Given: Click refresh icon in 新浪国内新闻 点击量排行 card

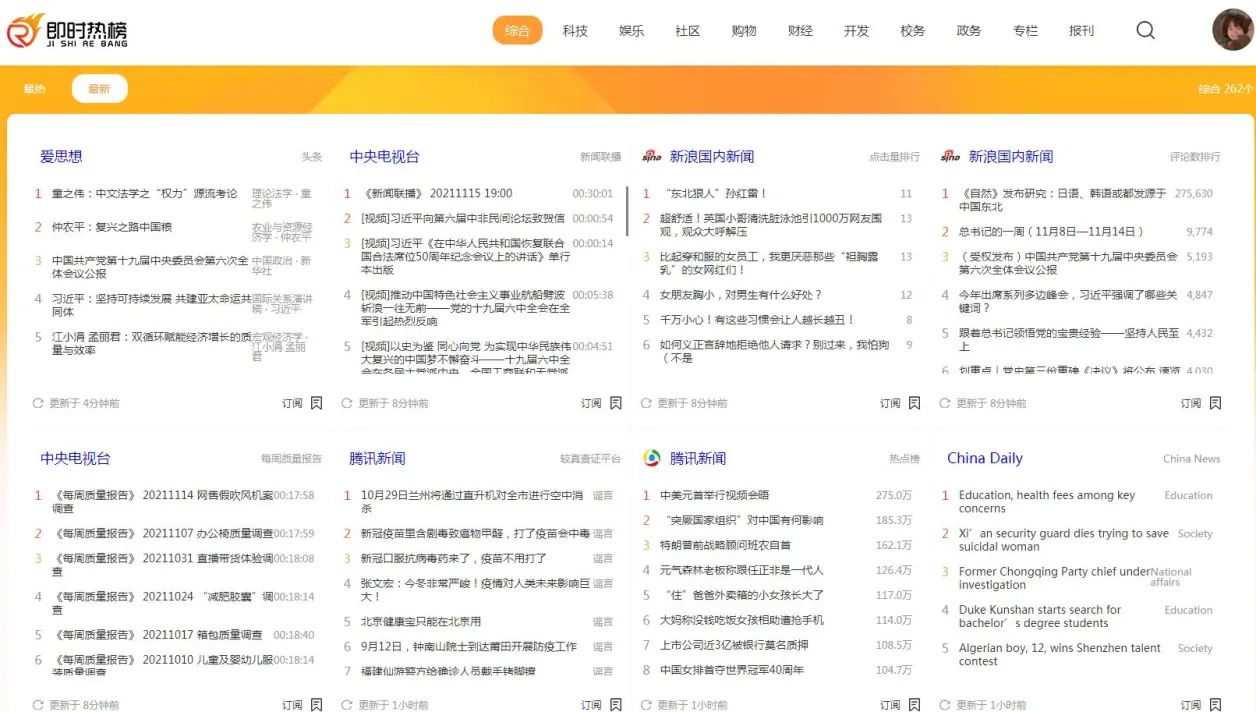Looking at the screenshot, I should click(x=646, y=403).
